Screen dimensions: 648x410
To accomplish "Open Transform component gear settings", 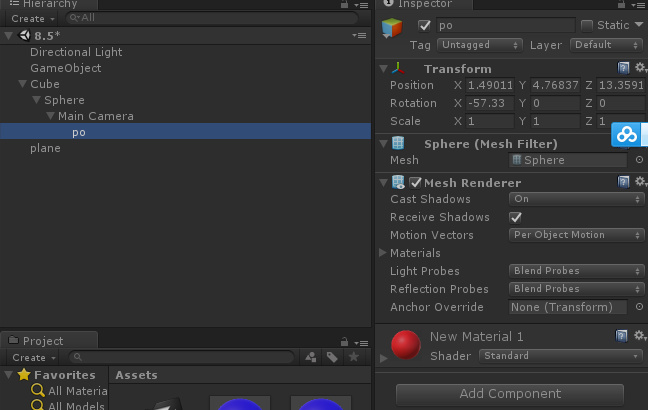I will coord(640,67).
